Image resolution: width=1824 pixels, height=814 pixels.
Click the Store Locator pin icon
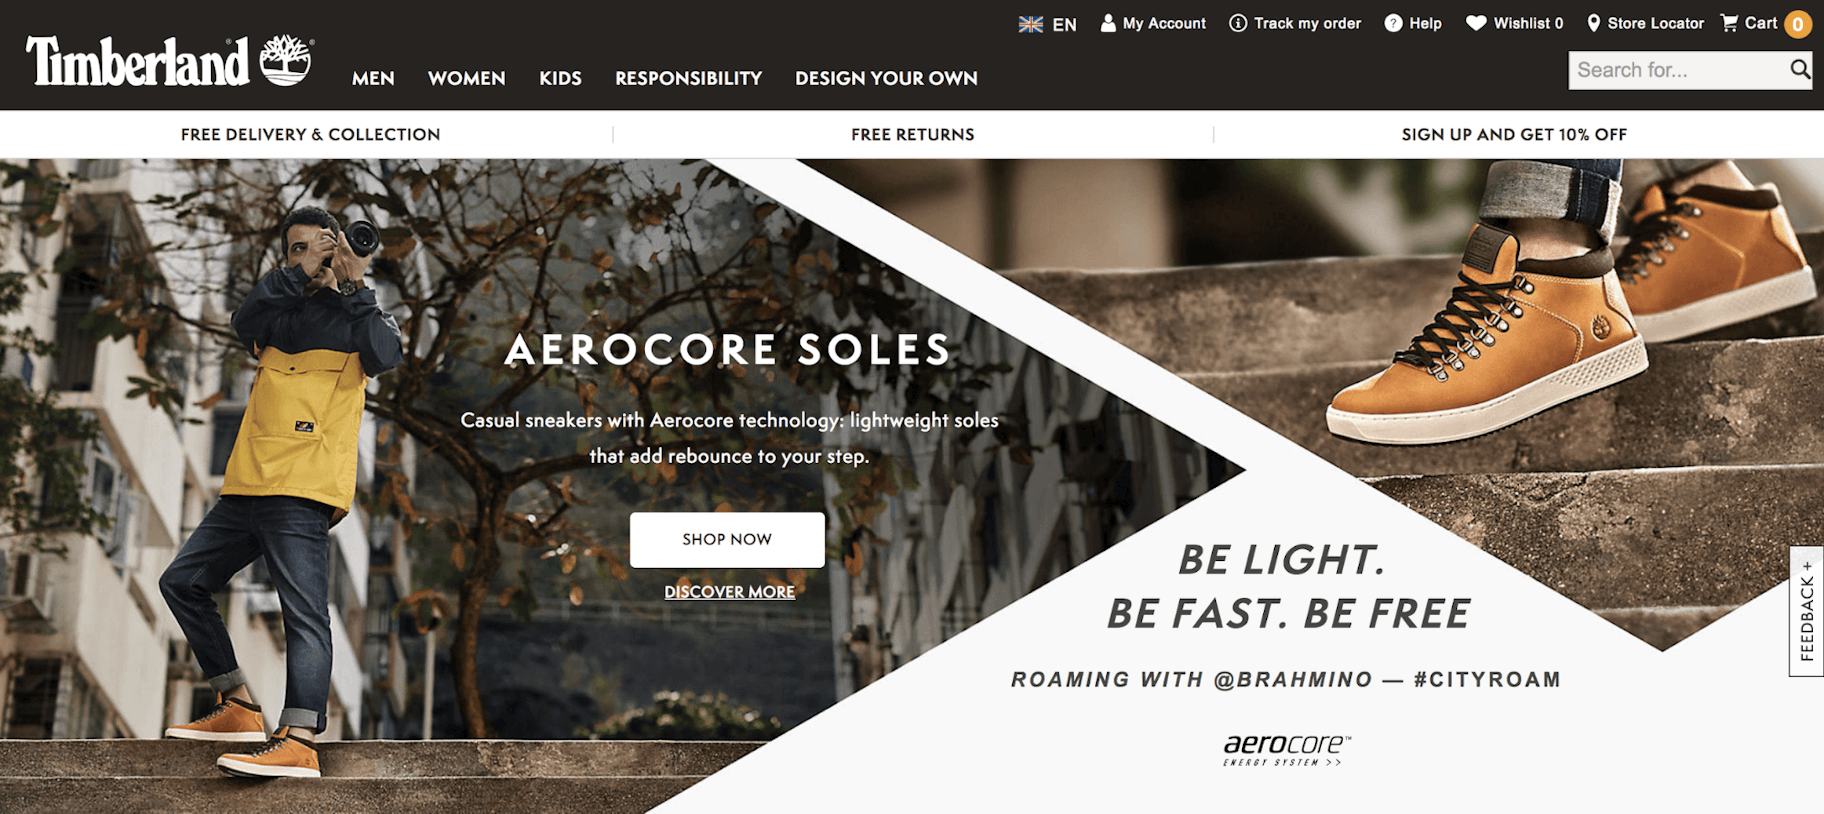(x=1594, y=23)
